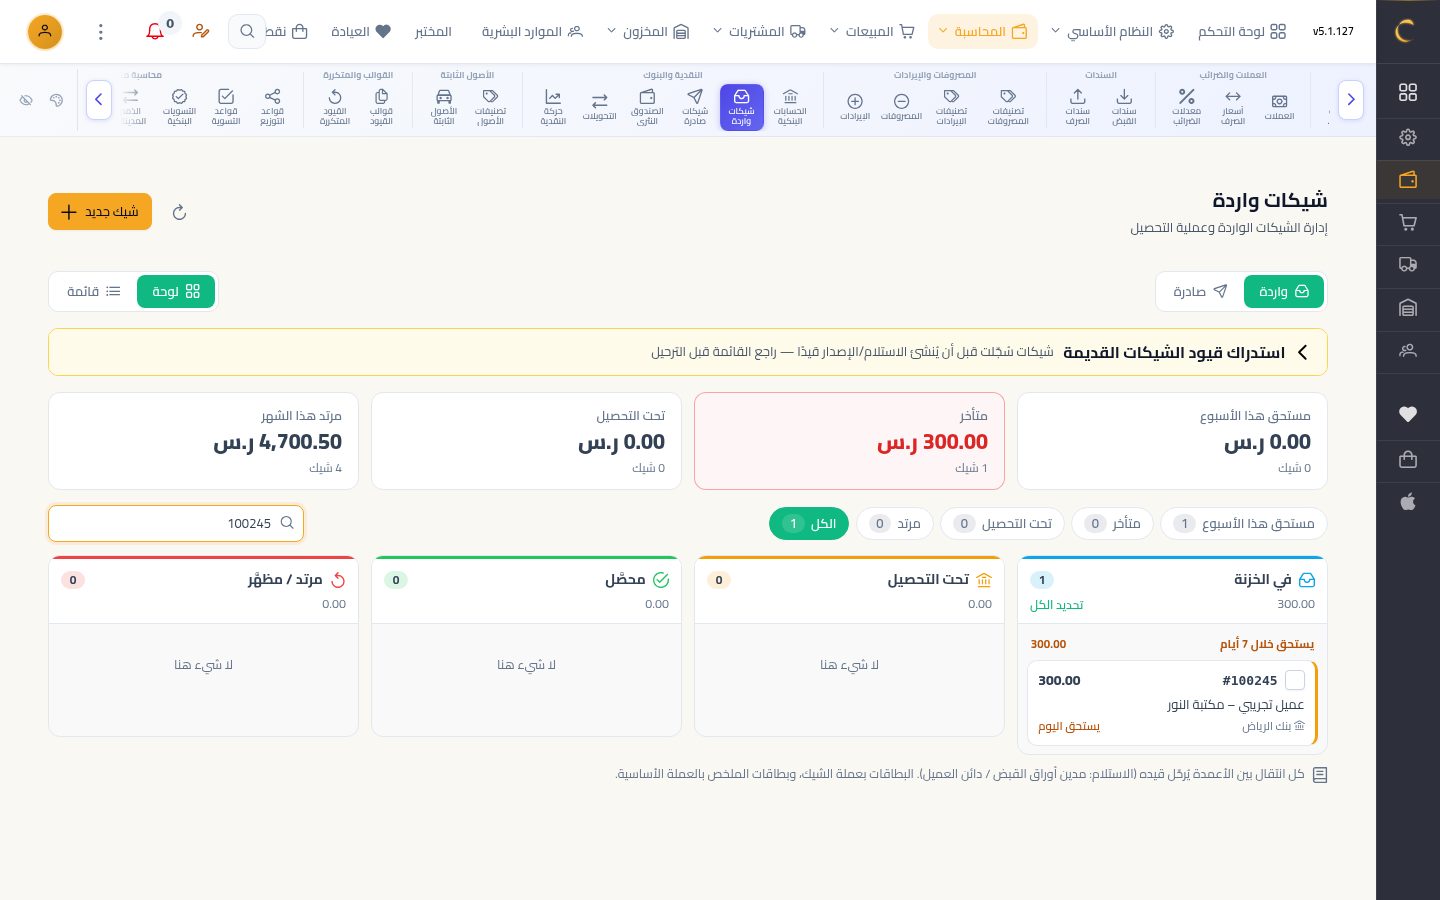Switch to قائمة list view
The image size is (1440, 900).
93,291
